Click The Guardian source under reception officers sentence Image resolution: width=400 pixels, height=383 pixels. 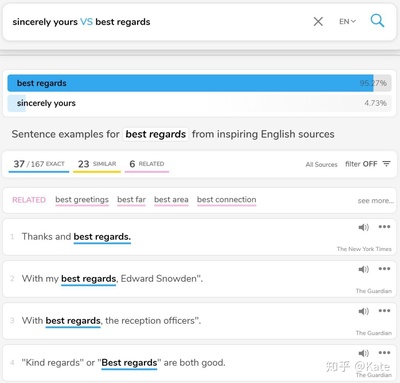point(374,333)
